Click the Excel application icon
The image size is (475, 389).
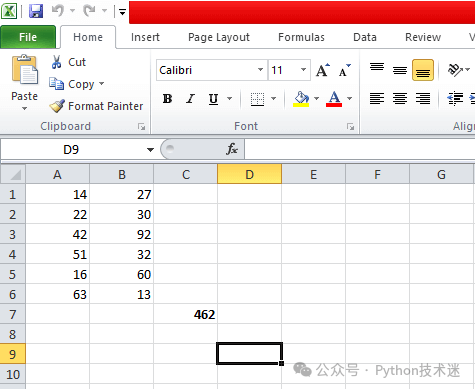pos(9,11)
